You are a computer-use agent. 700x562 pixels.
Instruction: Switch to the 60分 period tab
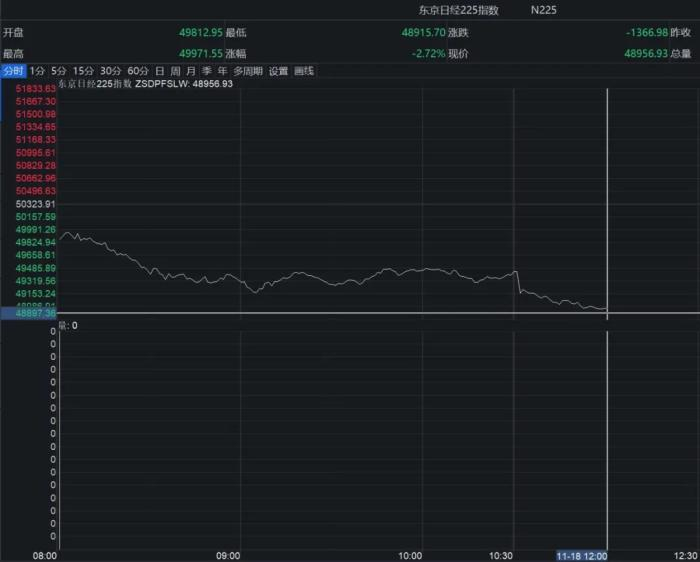(138, 71)
